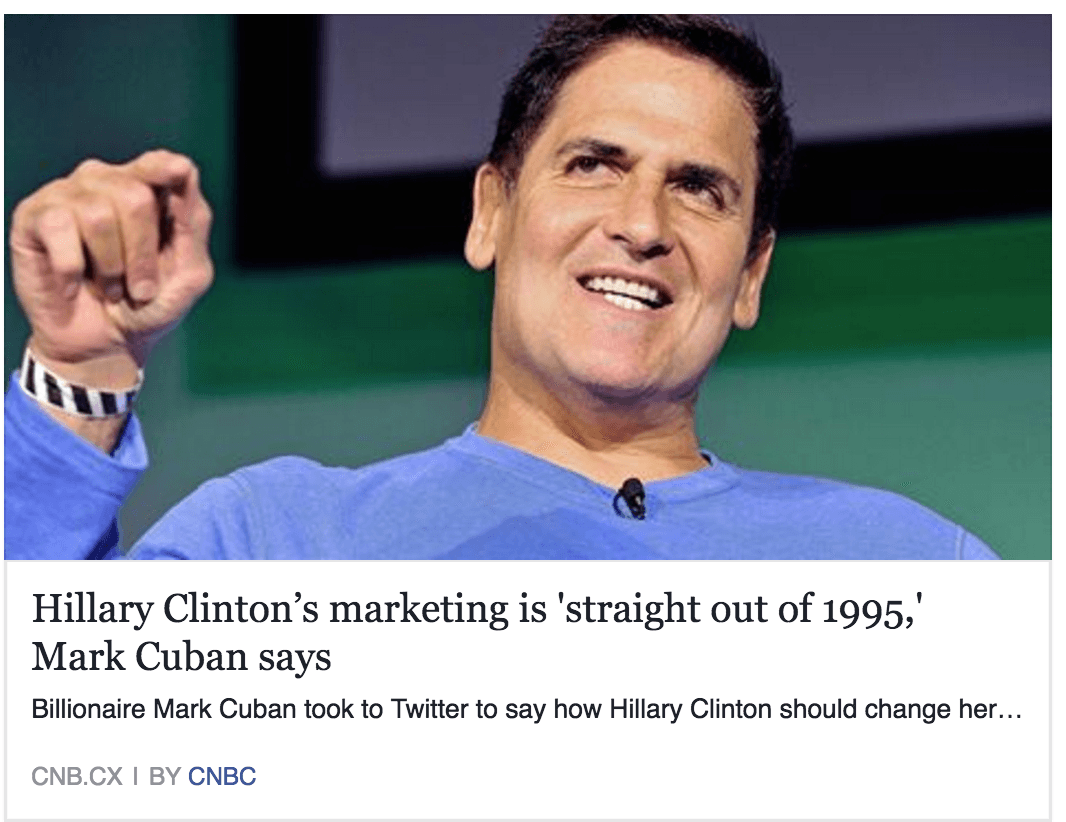The image size is (1066, 822).
Task: Click the lapel microphone in the photo
Action: (x=632, y=496)
